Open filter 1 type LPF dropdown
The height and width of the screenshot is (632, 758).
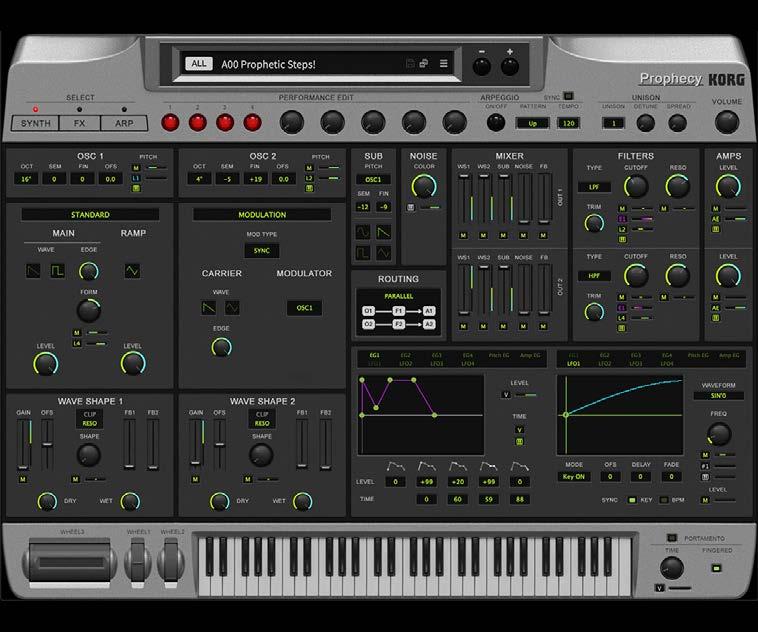click(x=594, y=187)
